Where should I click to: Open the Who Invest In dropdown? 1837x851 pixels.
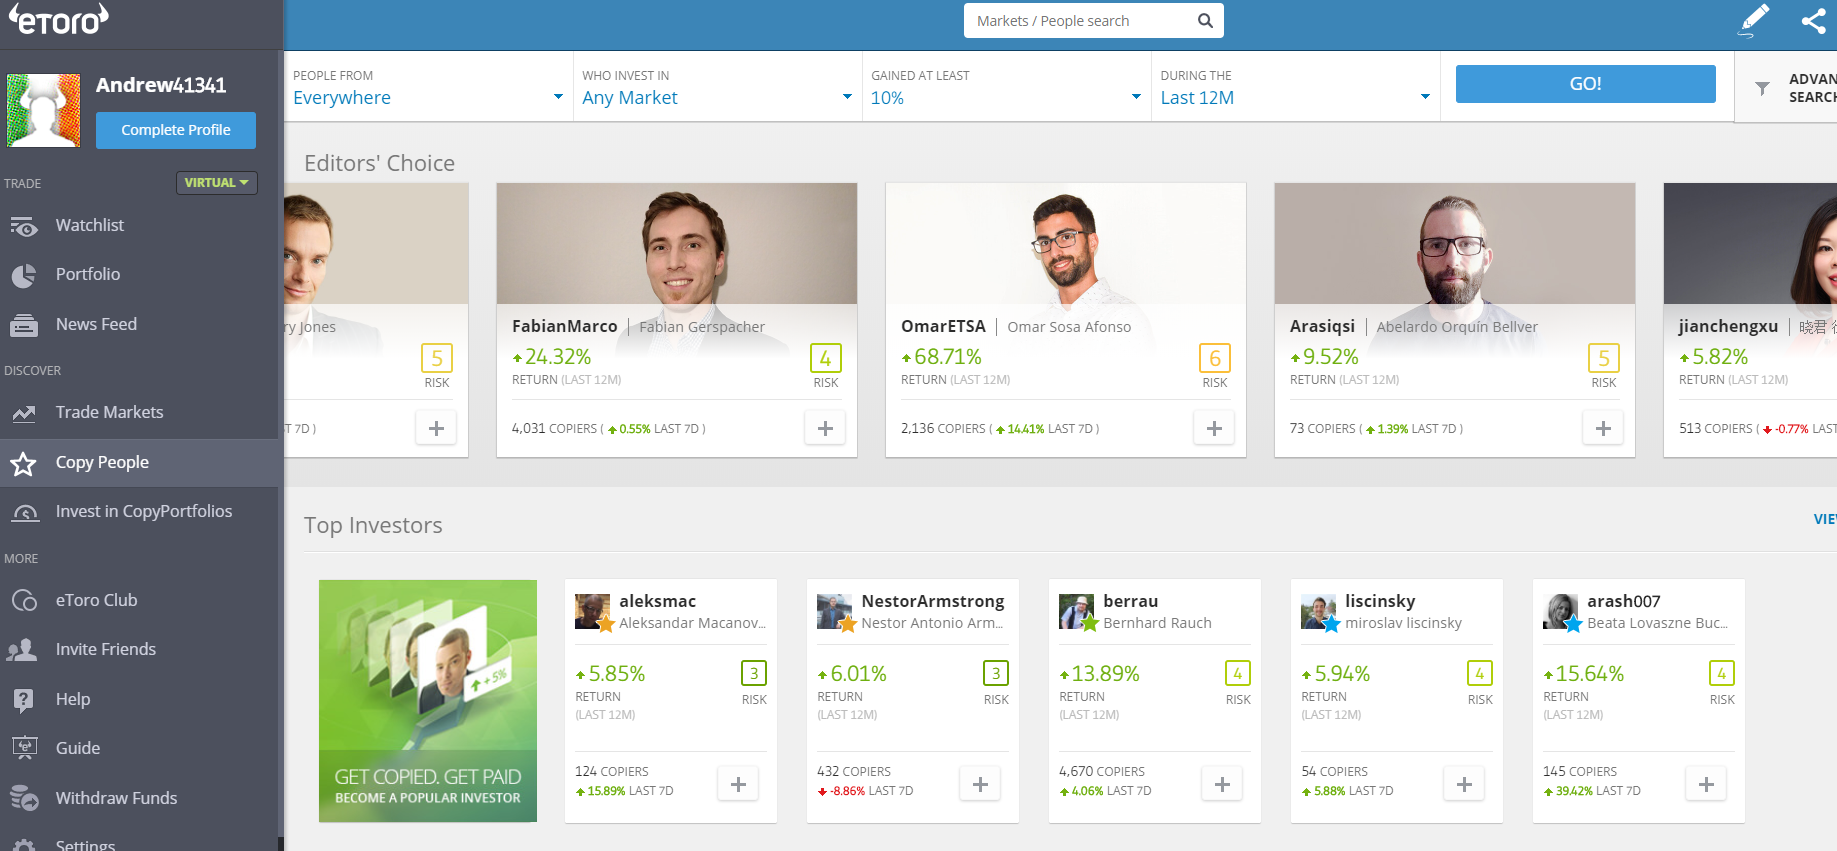pos(717,87)
